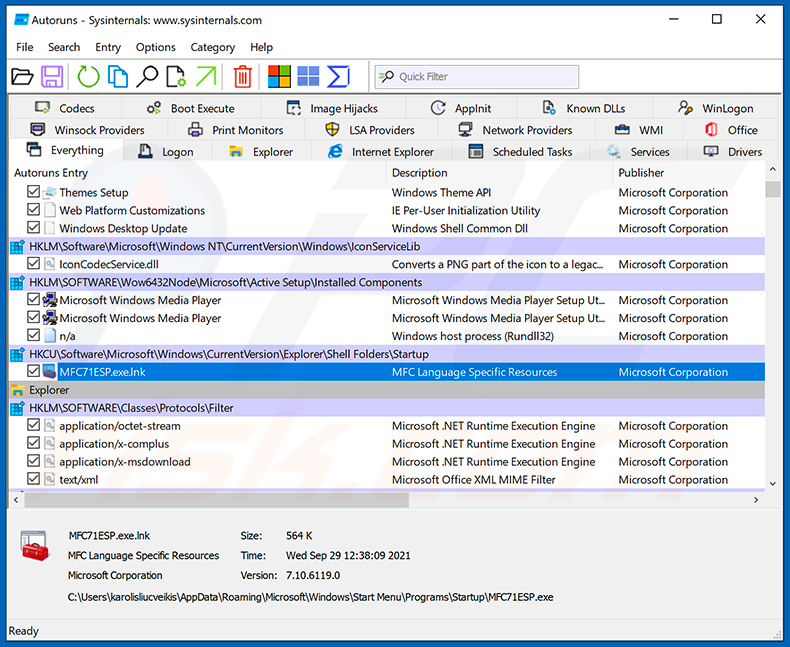Click the Jump to Entry arrow icon

pos(206,77)
